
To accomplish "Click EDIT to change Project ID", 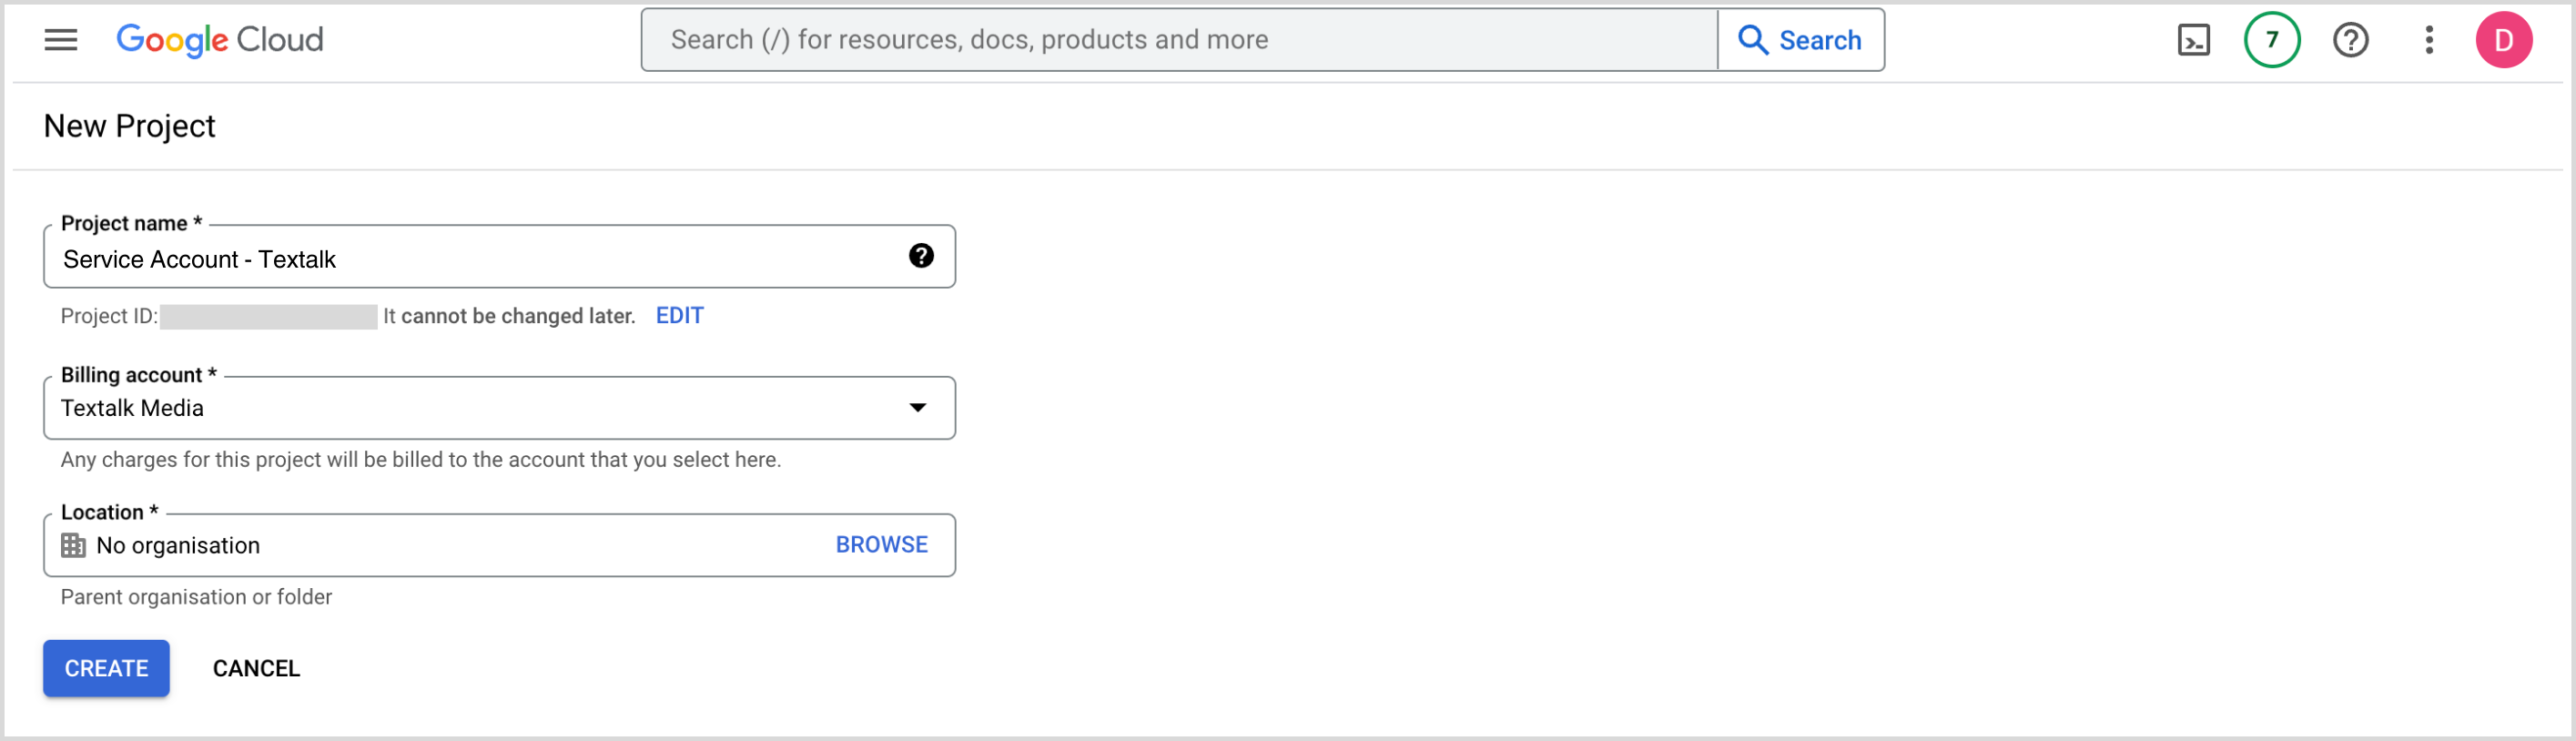I will point(679,316).
